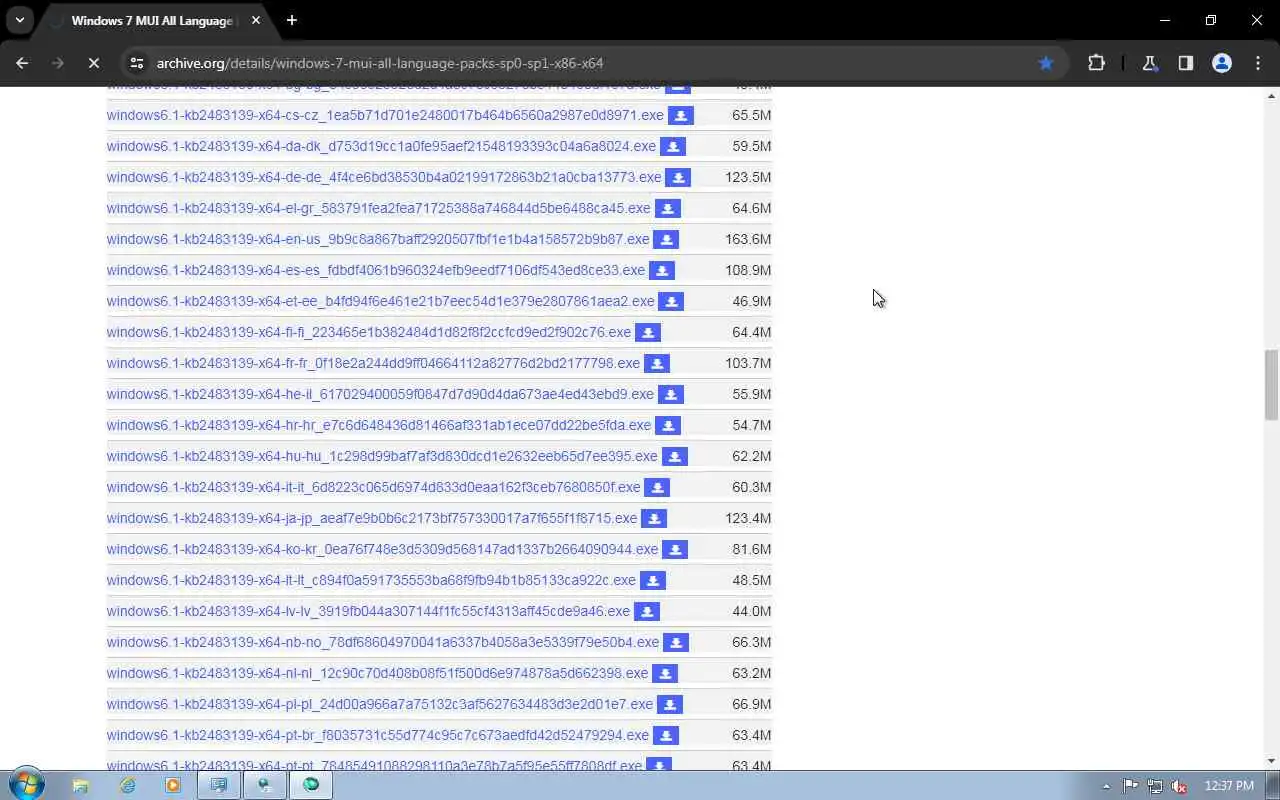Open a new browser tab
This screenshot has height=800, width=1280.
click(x=292, y=20)
